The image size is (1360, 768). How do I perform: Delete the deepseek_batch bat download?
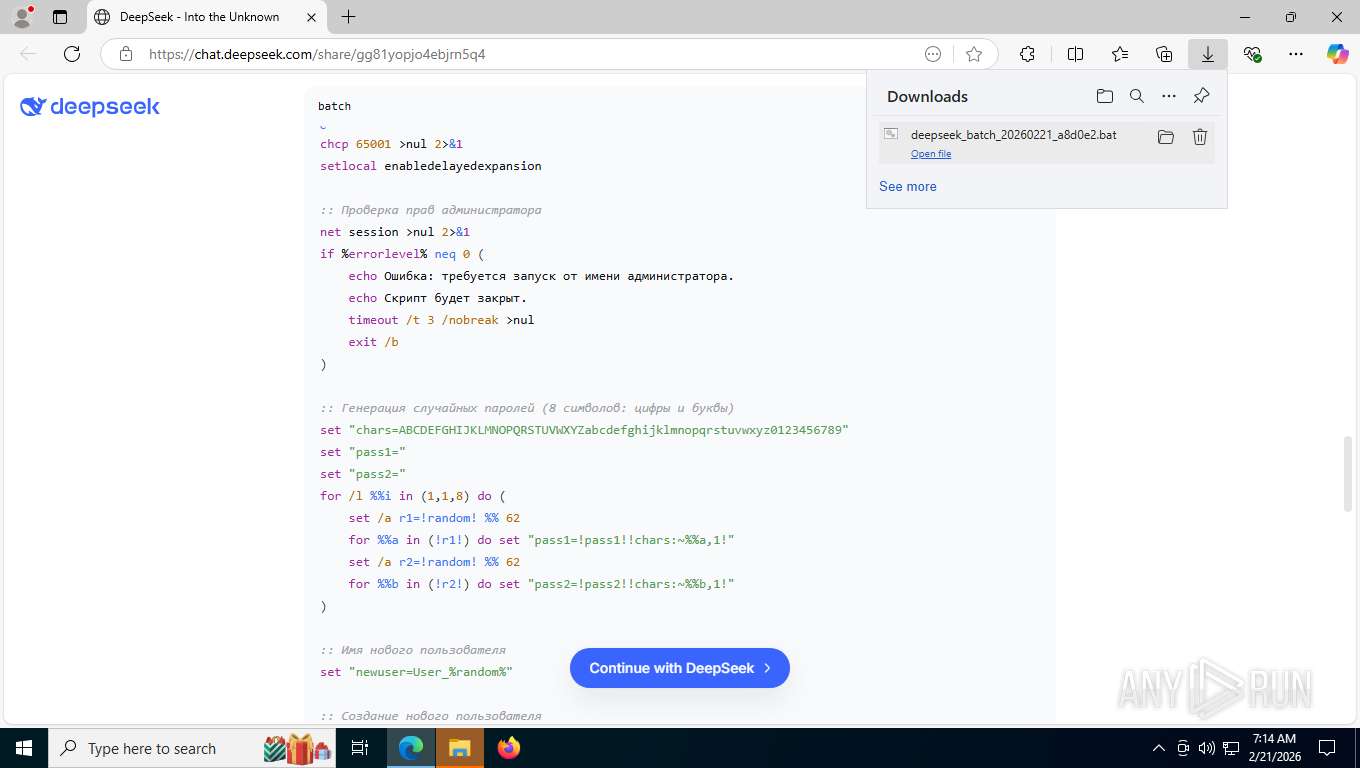[1200, 137]
